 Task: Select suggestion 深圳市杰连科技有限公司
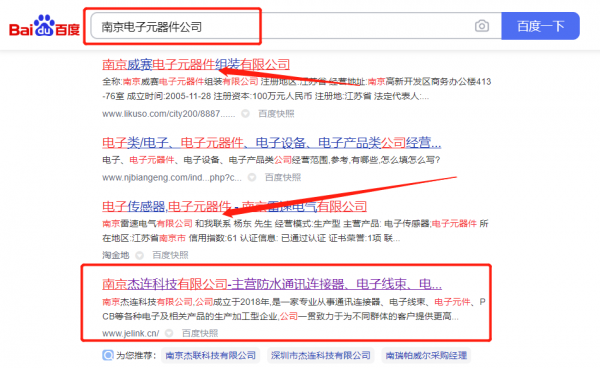[321, 355]
